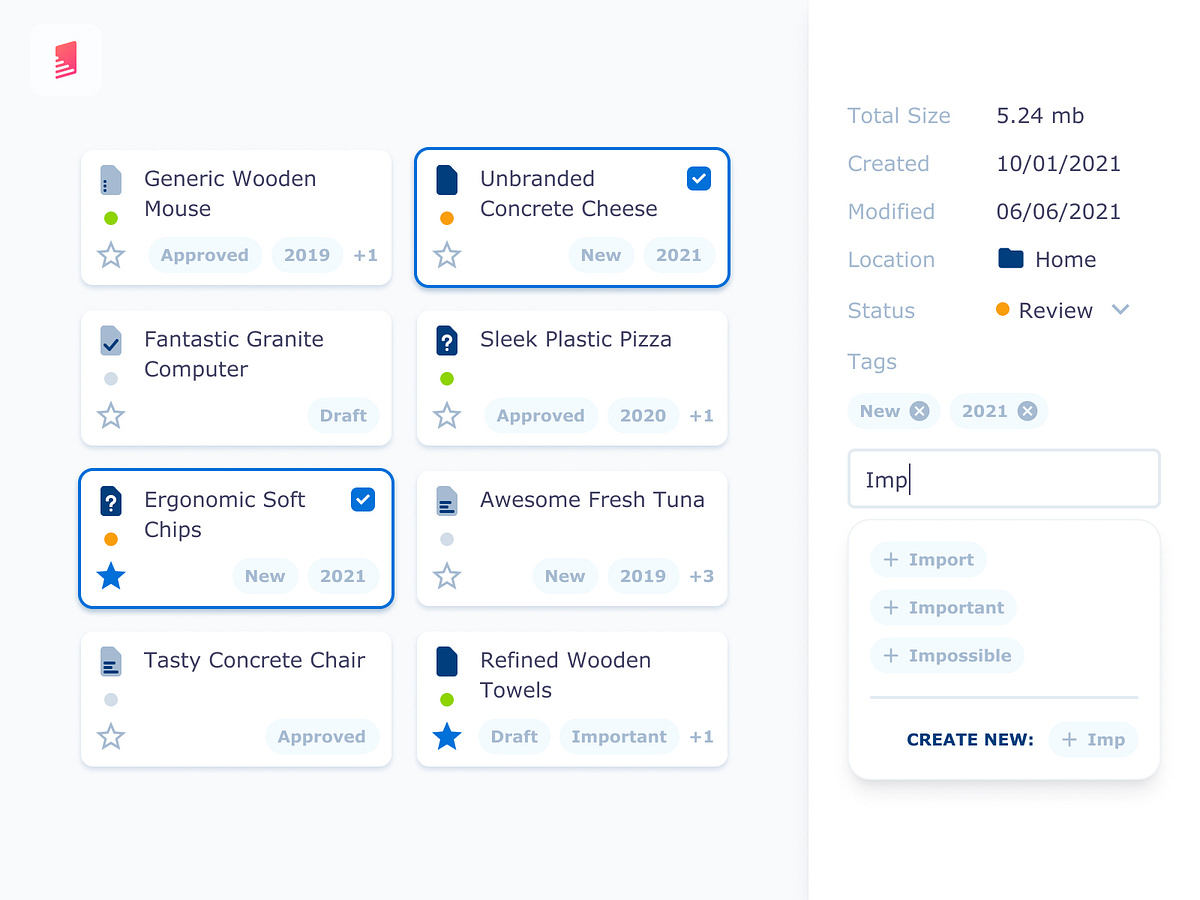
Task: Remove the 2021 tag
Action: (1027, 411)
